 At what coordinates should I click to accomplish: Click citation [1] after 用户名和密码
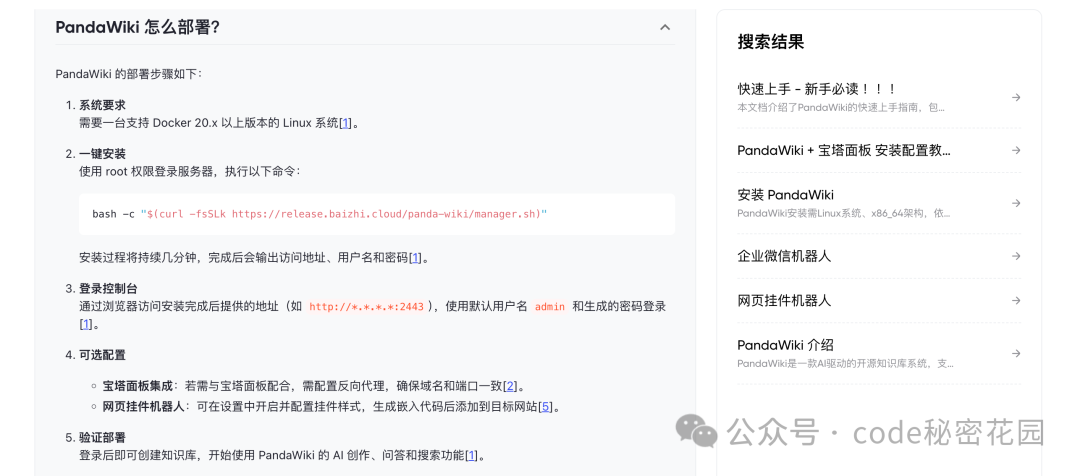pos(415,258)
